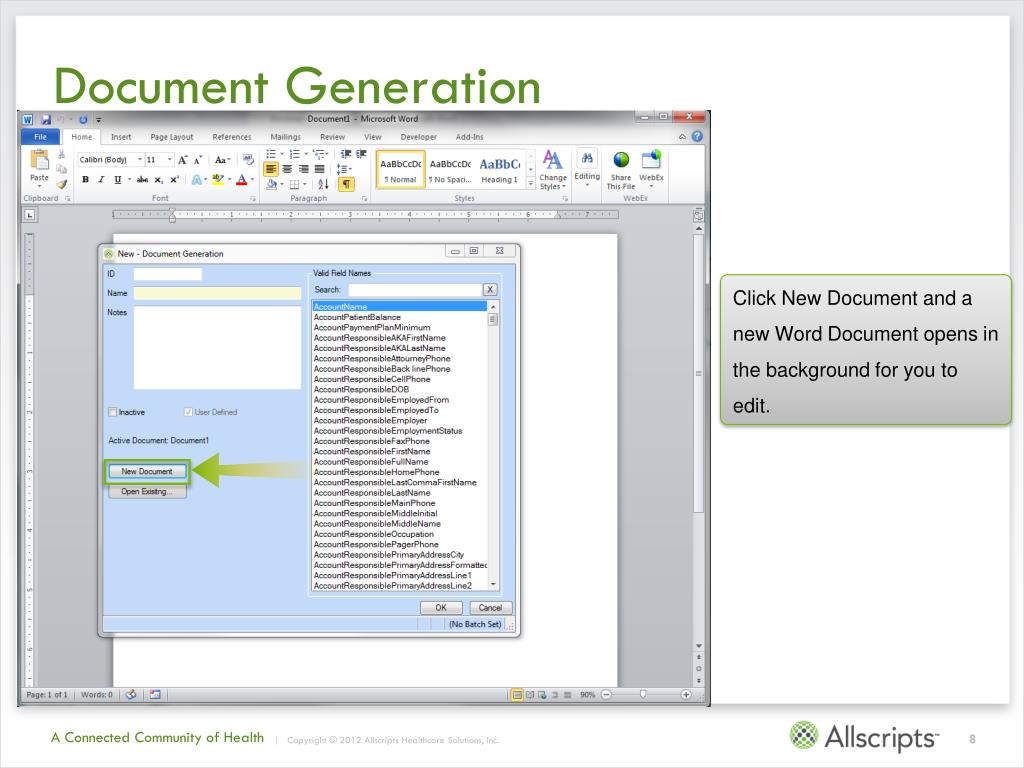Click the Cut scissors icon
1024x768 pixels.
[61, 154]
